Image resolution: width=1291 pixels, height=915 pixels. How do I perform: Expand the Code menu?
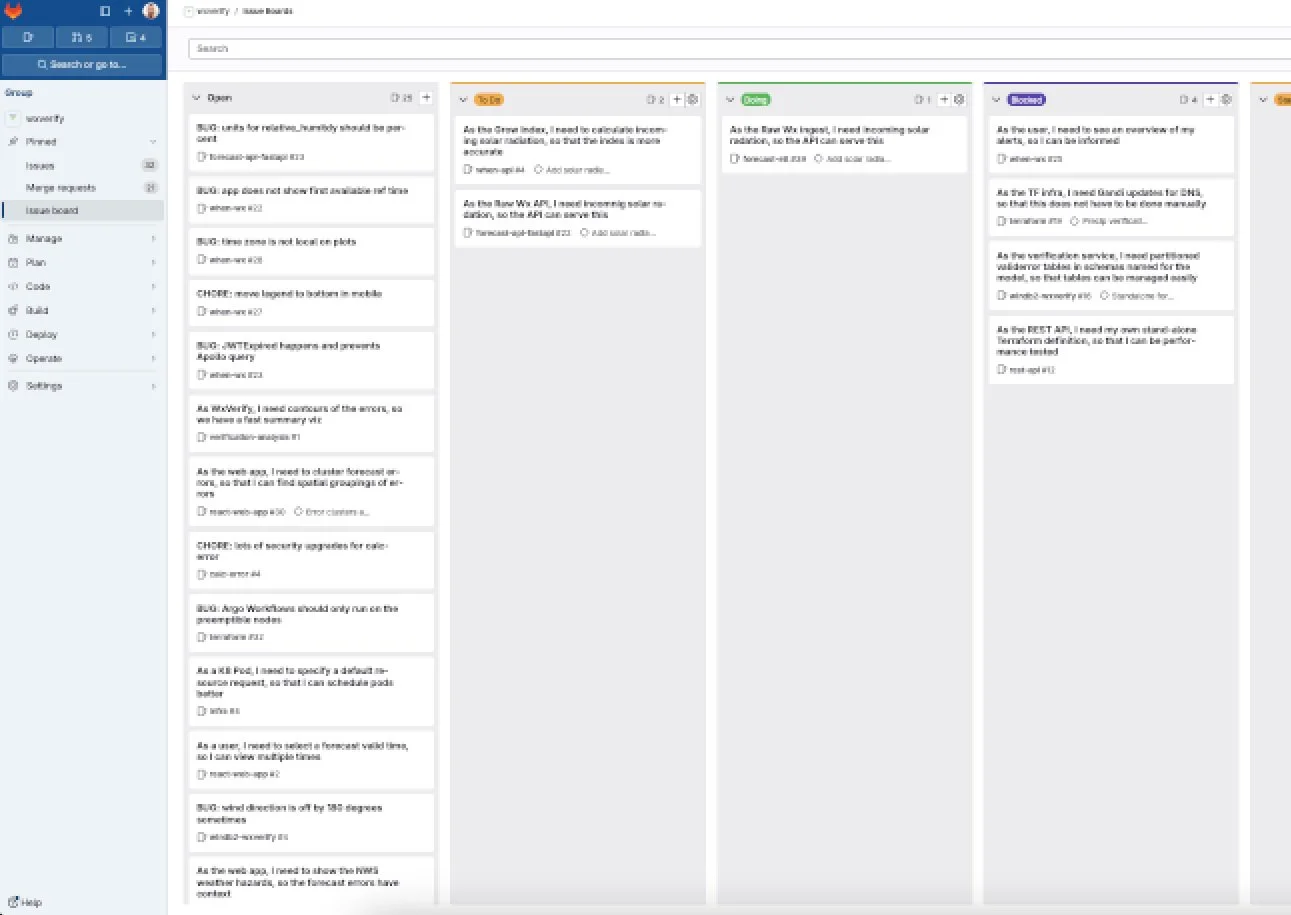tap(82, 286)
